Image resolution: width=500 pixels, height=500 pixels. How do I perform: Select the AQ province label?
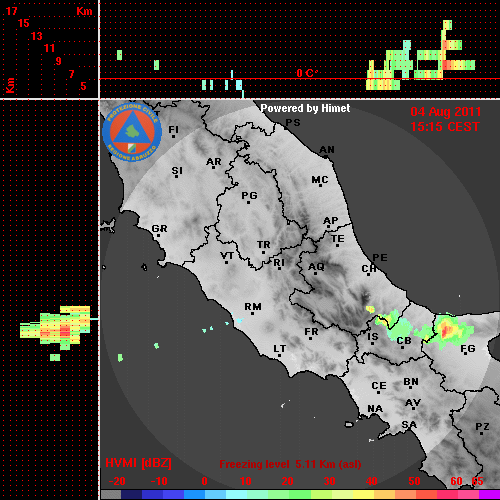pyautogui.click(x=316, y=267)
